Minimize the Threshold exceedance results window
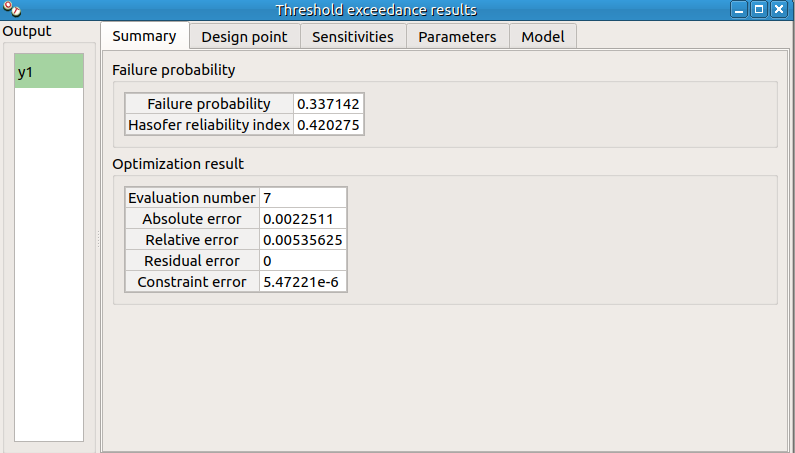Viewport: 795px width, 453px height. 738,10
